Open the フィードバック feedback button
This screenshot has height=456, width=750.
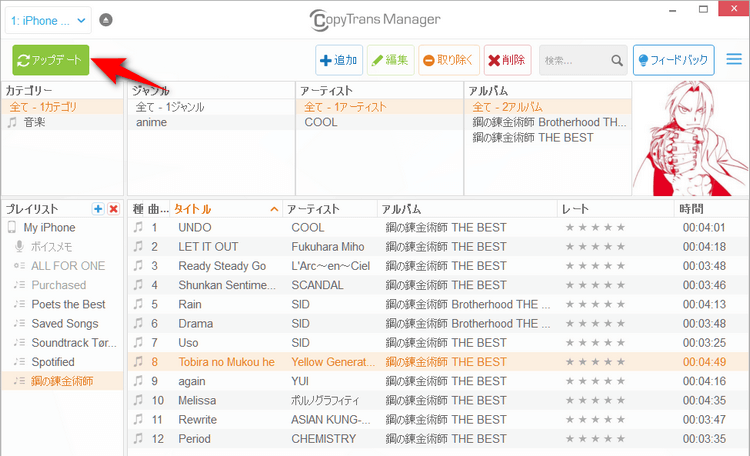coord(673,60)
